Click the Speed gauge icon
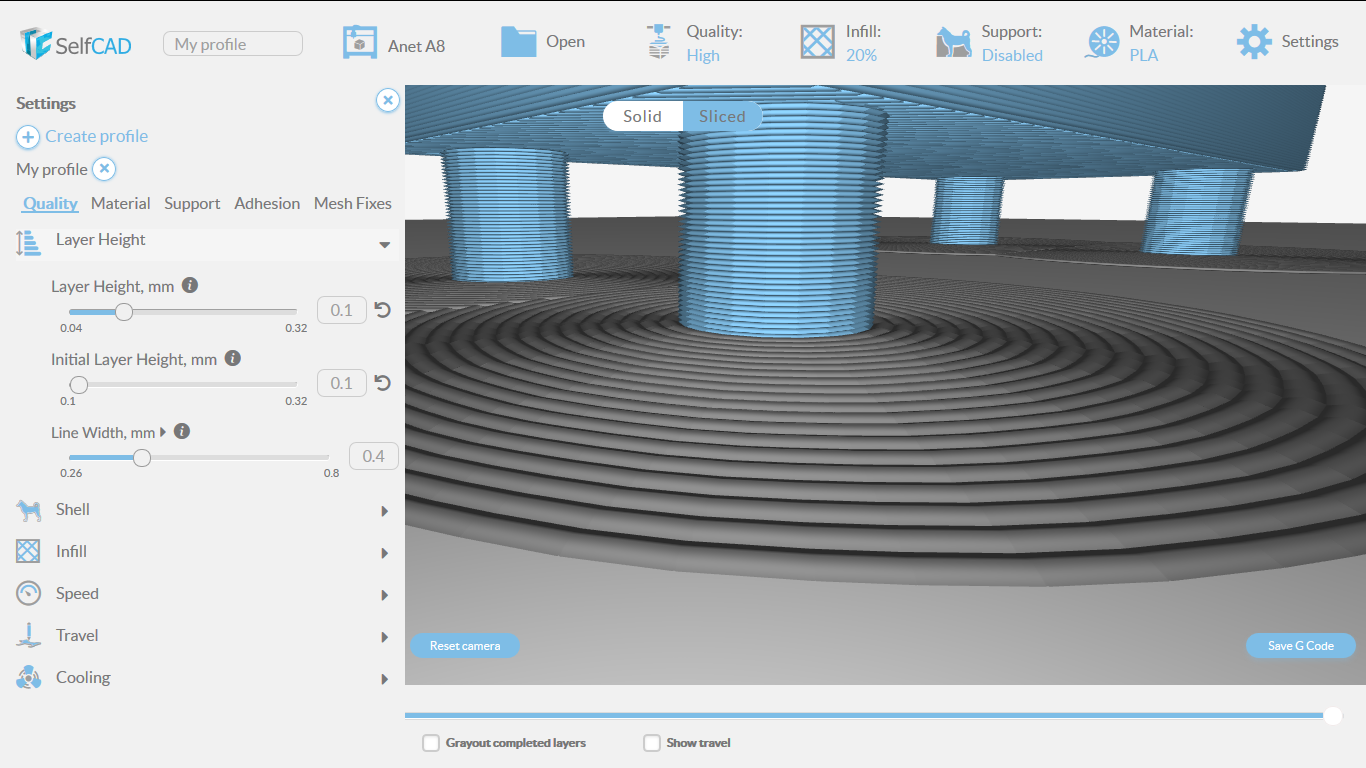Screen dimensions: 1366x768 (x=28, y=593)
